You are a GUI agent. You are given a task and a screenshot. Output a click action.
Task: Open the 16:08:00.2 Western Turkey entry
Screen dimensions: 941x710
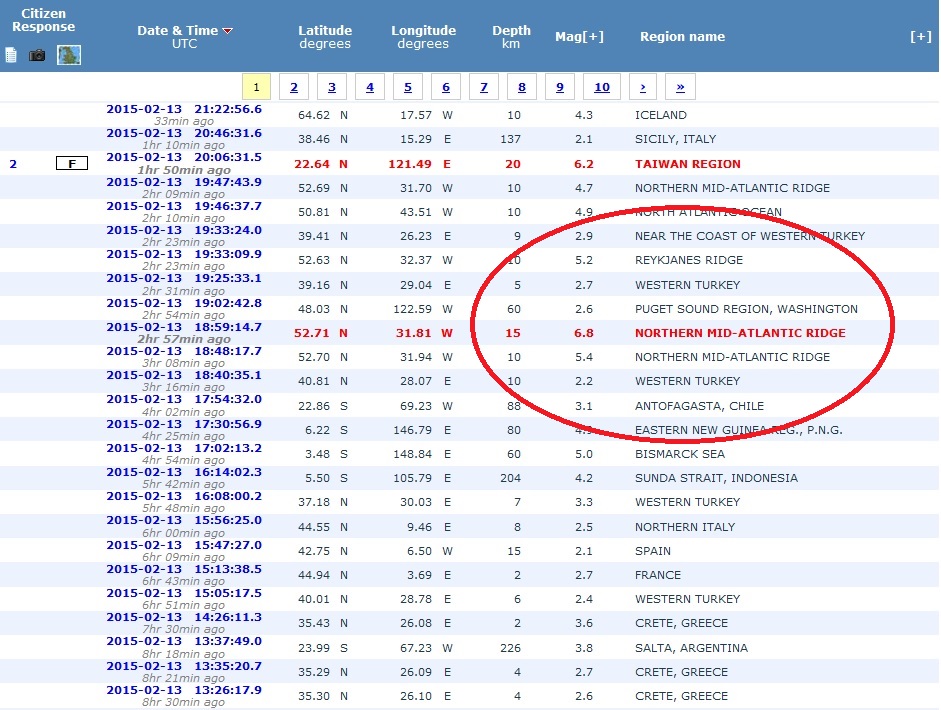point(184,496)
